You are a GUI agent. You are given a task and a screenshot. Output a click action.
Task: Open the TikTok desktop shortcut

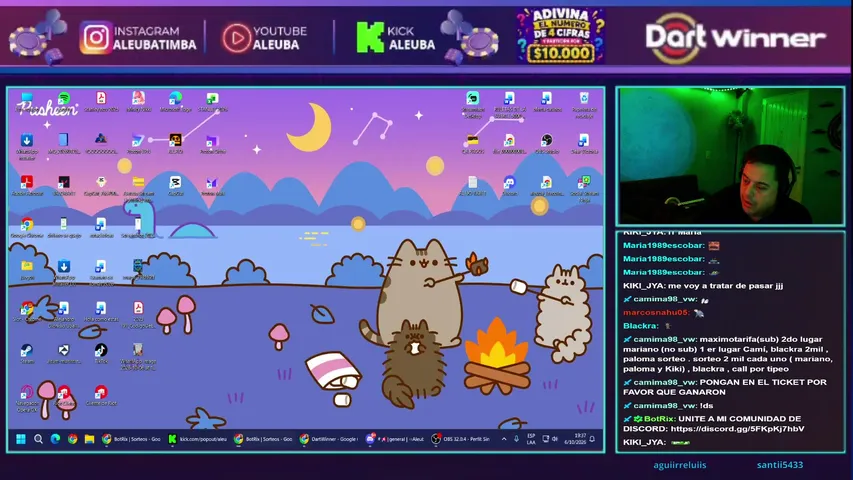101,353
